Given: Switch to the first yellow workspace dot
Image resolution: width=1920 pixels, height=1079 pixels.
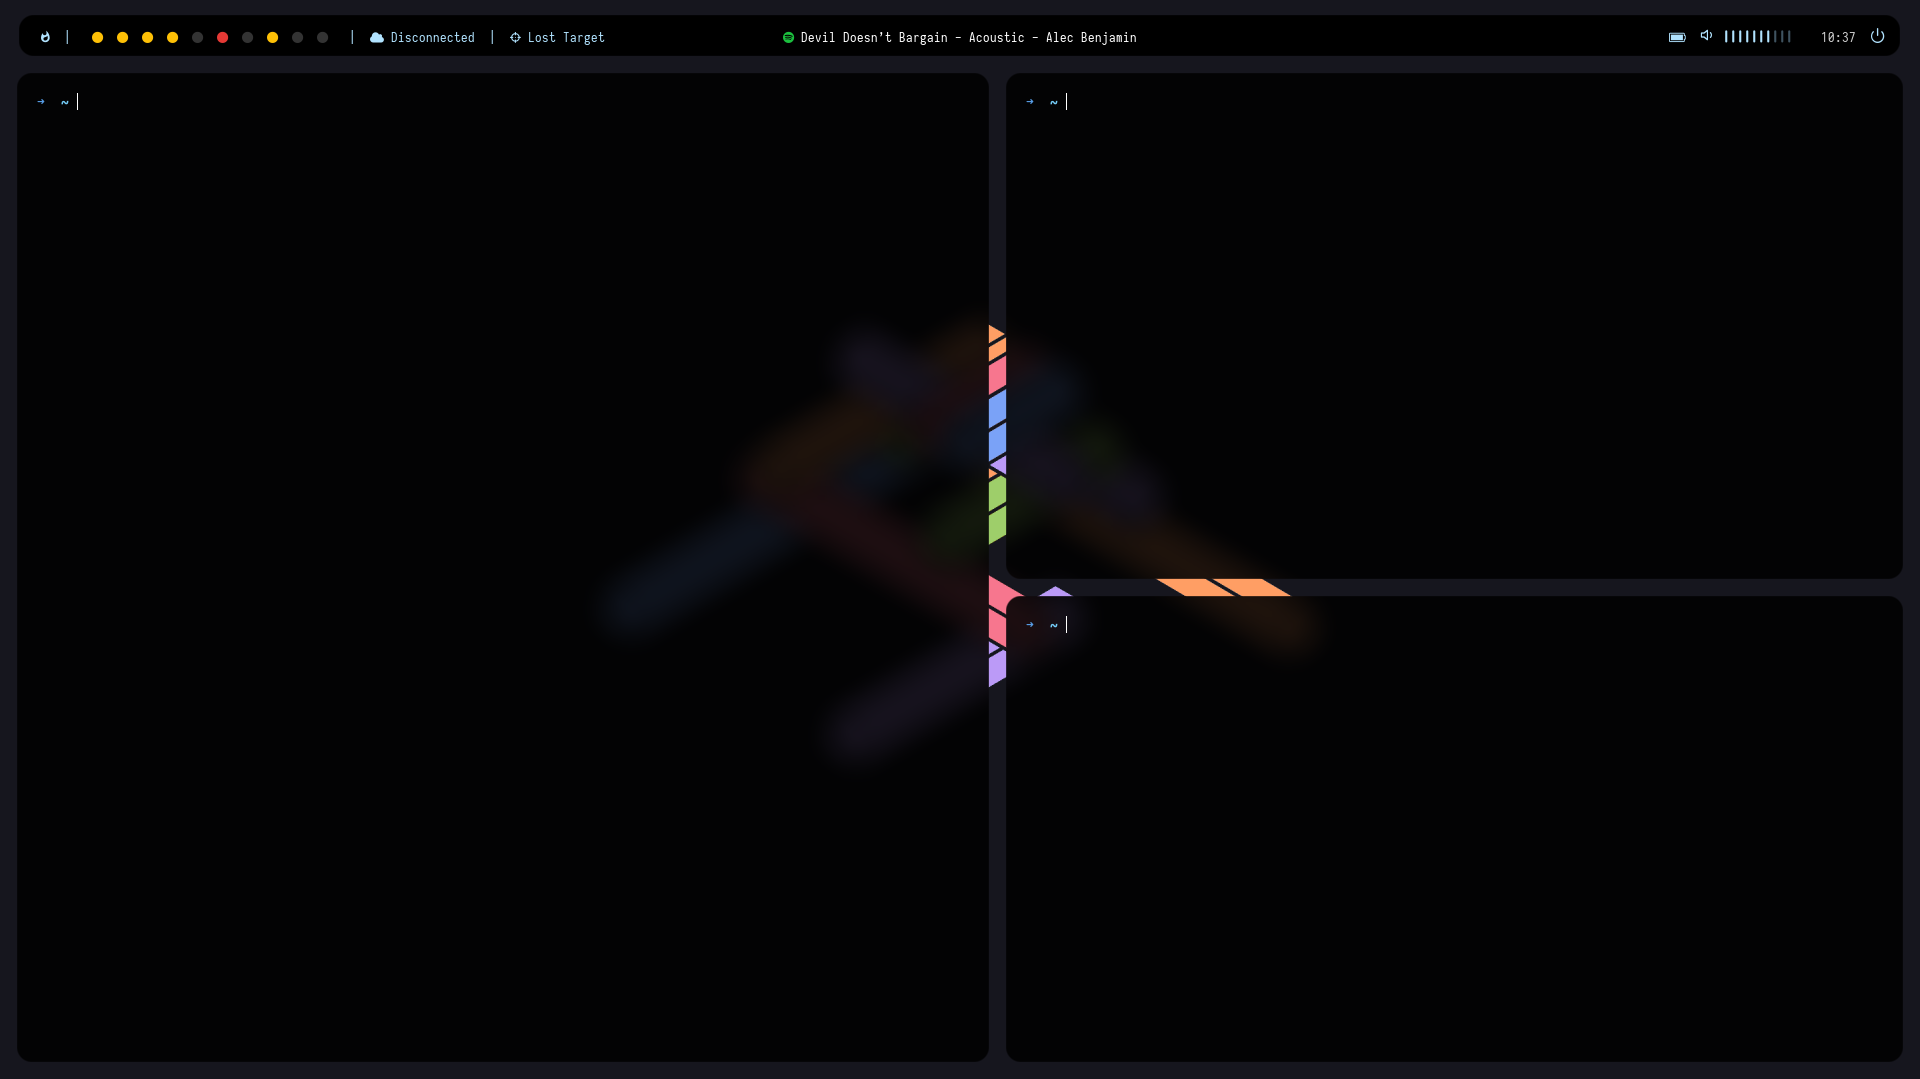Looking at the screenshot, I should coord(97,37).
